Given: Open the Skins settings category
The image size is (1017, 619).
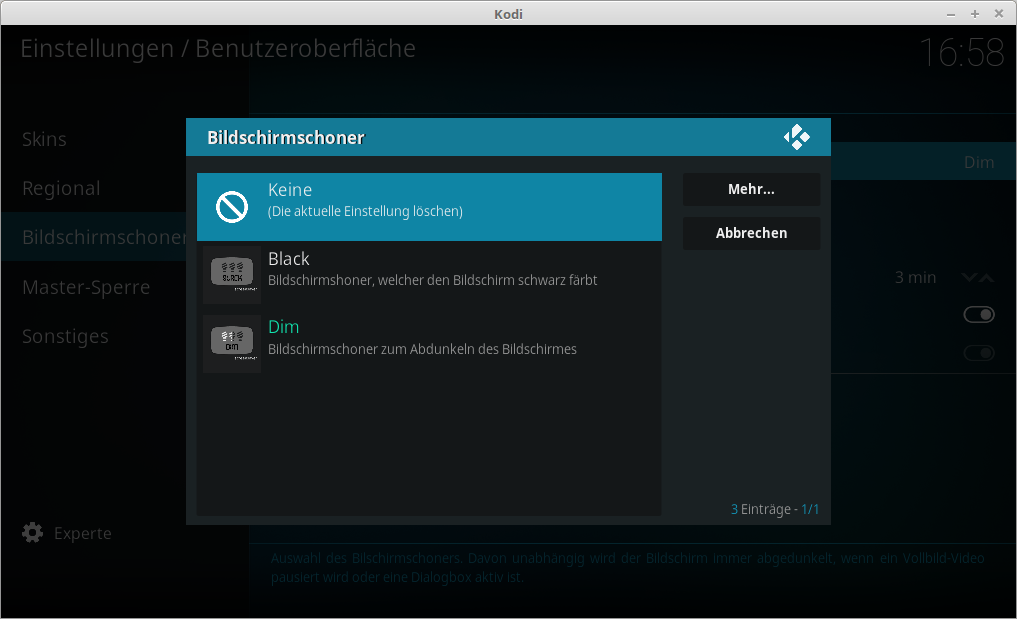Looking at the screenshot, I should click(45, 139).
